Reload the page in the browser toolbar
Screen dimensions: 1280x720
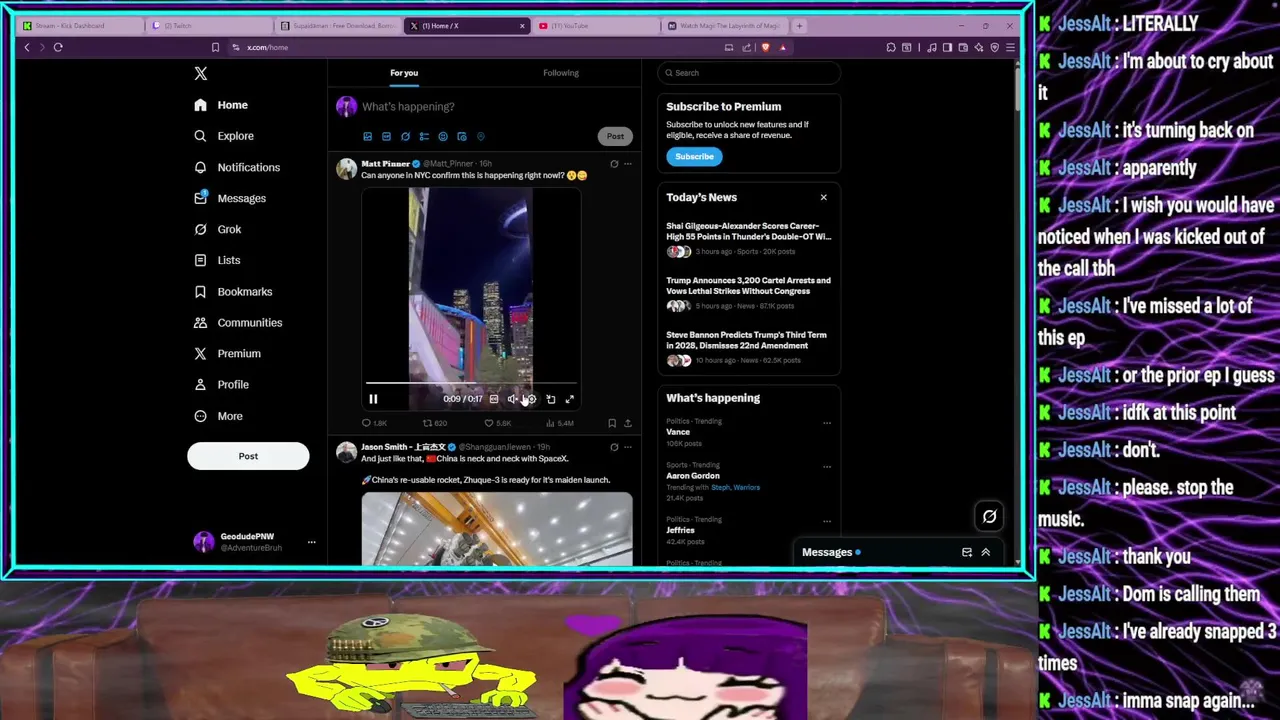coord(58,47)
